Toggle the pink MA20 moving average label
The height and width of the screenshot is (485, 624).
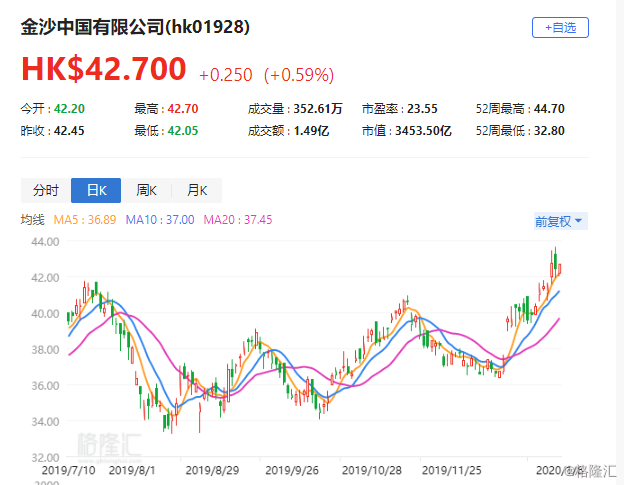click(237, 220)
